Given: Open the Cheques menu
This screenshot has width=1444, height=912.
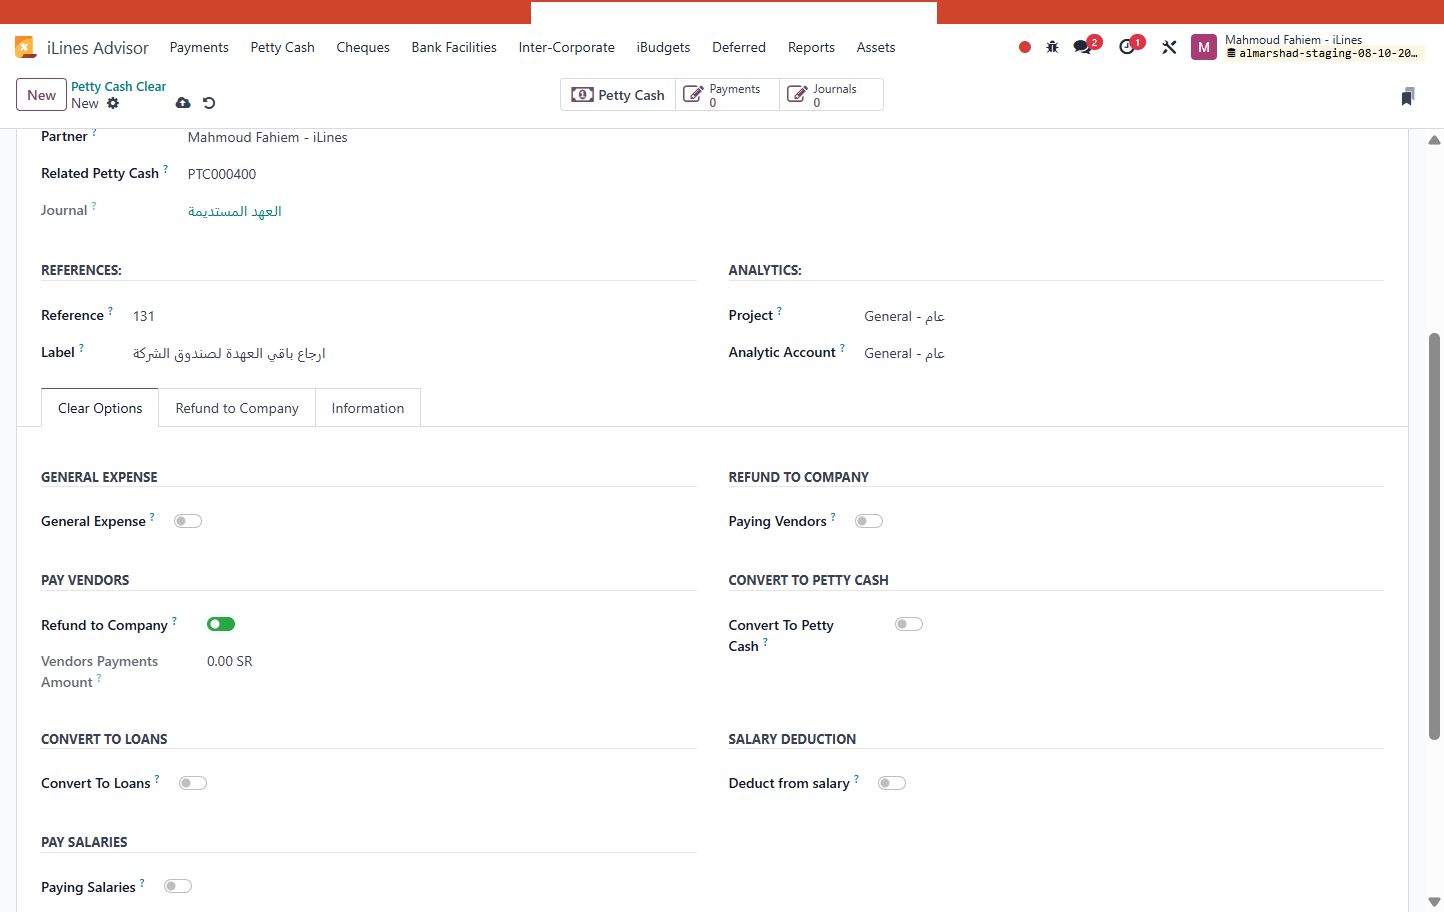Looking at the screenshot, I should point(363,47).
